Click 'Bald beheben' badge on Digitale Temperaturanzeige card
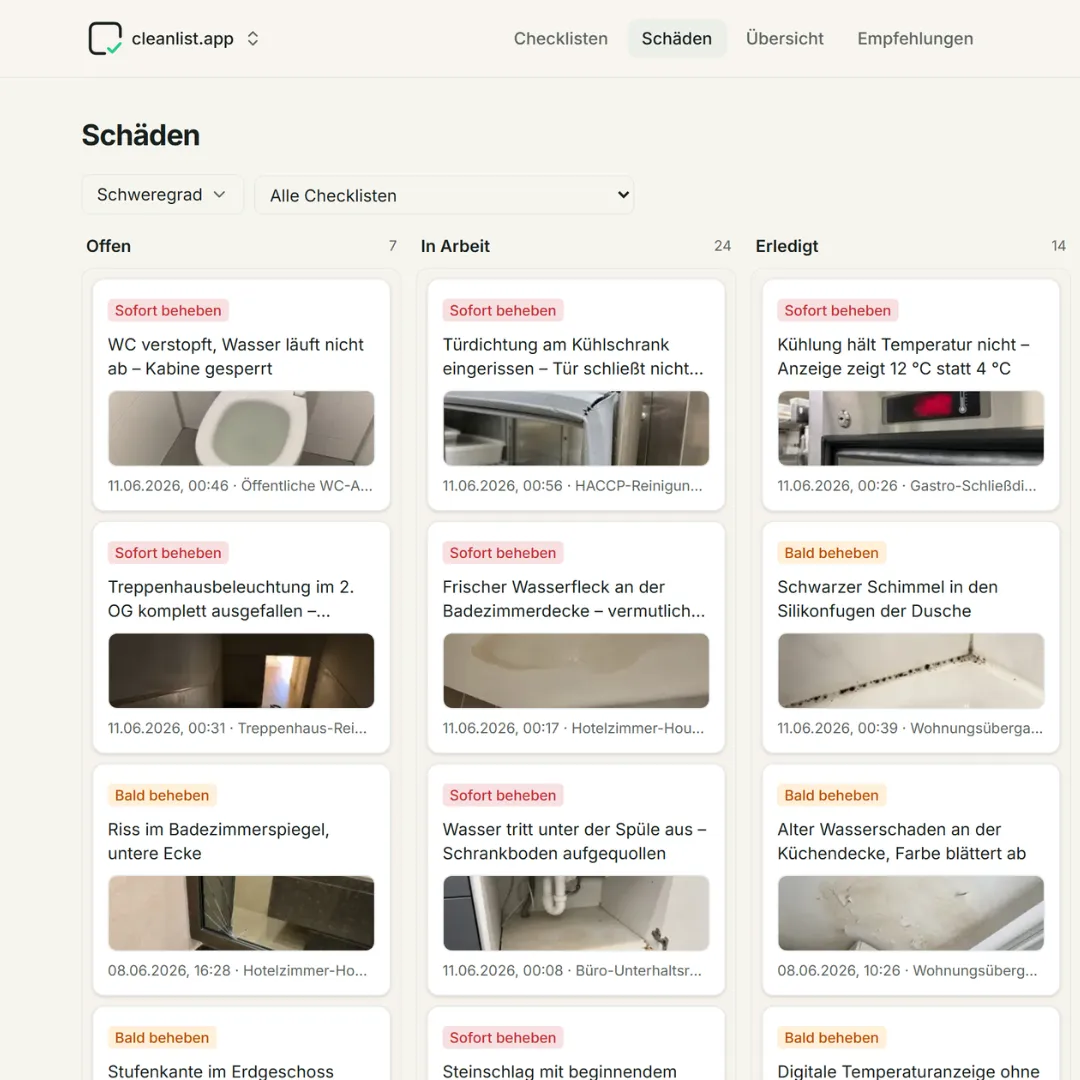Image resolution: width=1080 pixels, height=1080 pixels. click(831, 1038)
